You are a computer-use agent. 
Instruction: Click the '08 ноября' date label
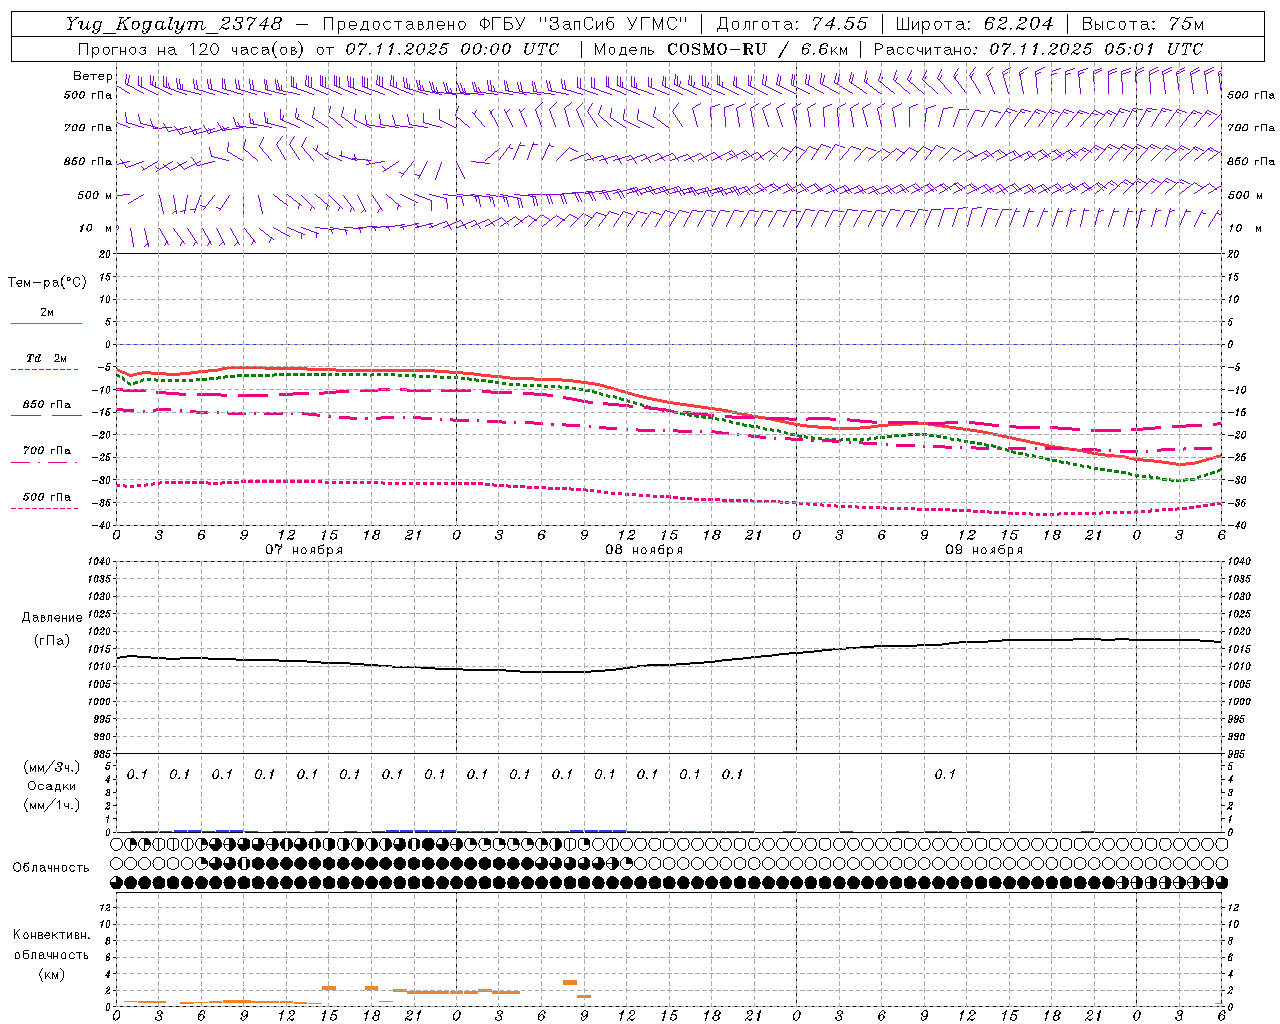[x=644, y=550]
